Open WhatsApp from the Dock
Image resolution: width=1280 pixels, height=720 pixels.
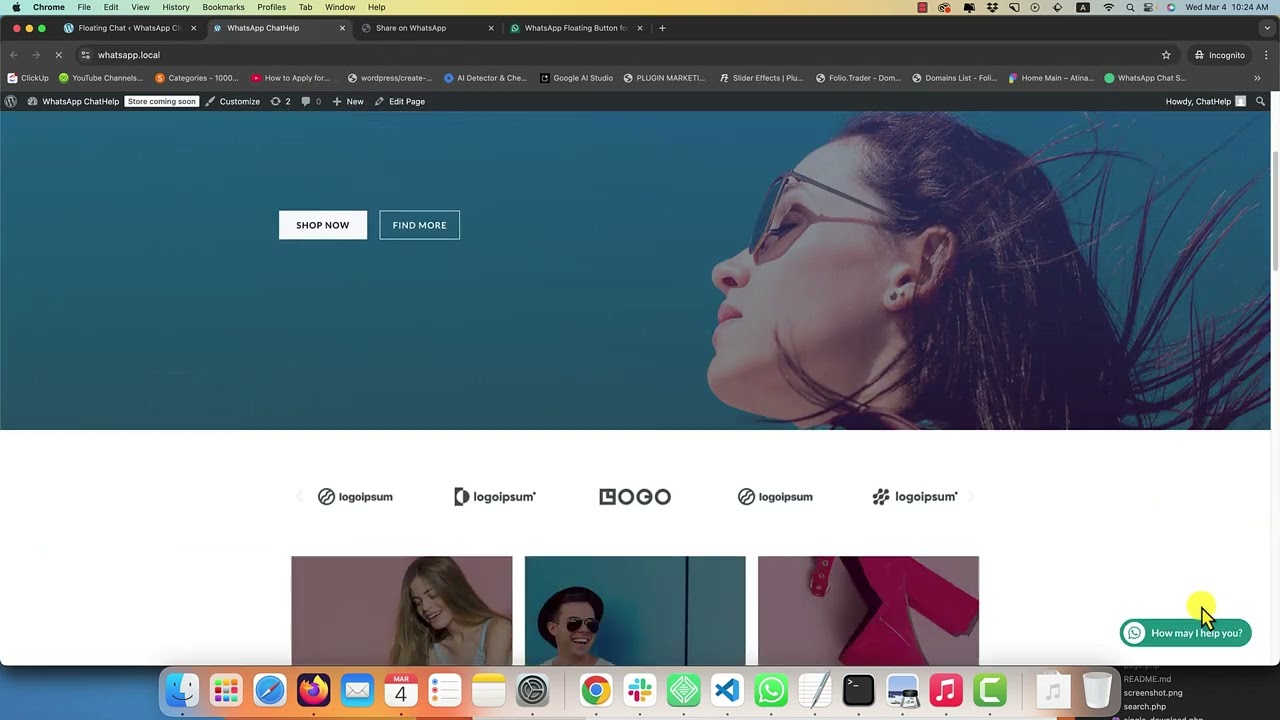771,690
